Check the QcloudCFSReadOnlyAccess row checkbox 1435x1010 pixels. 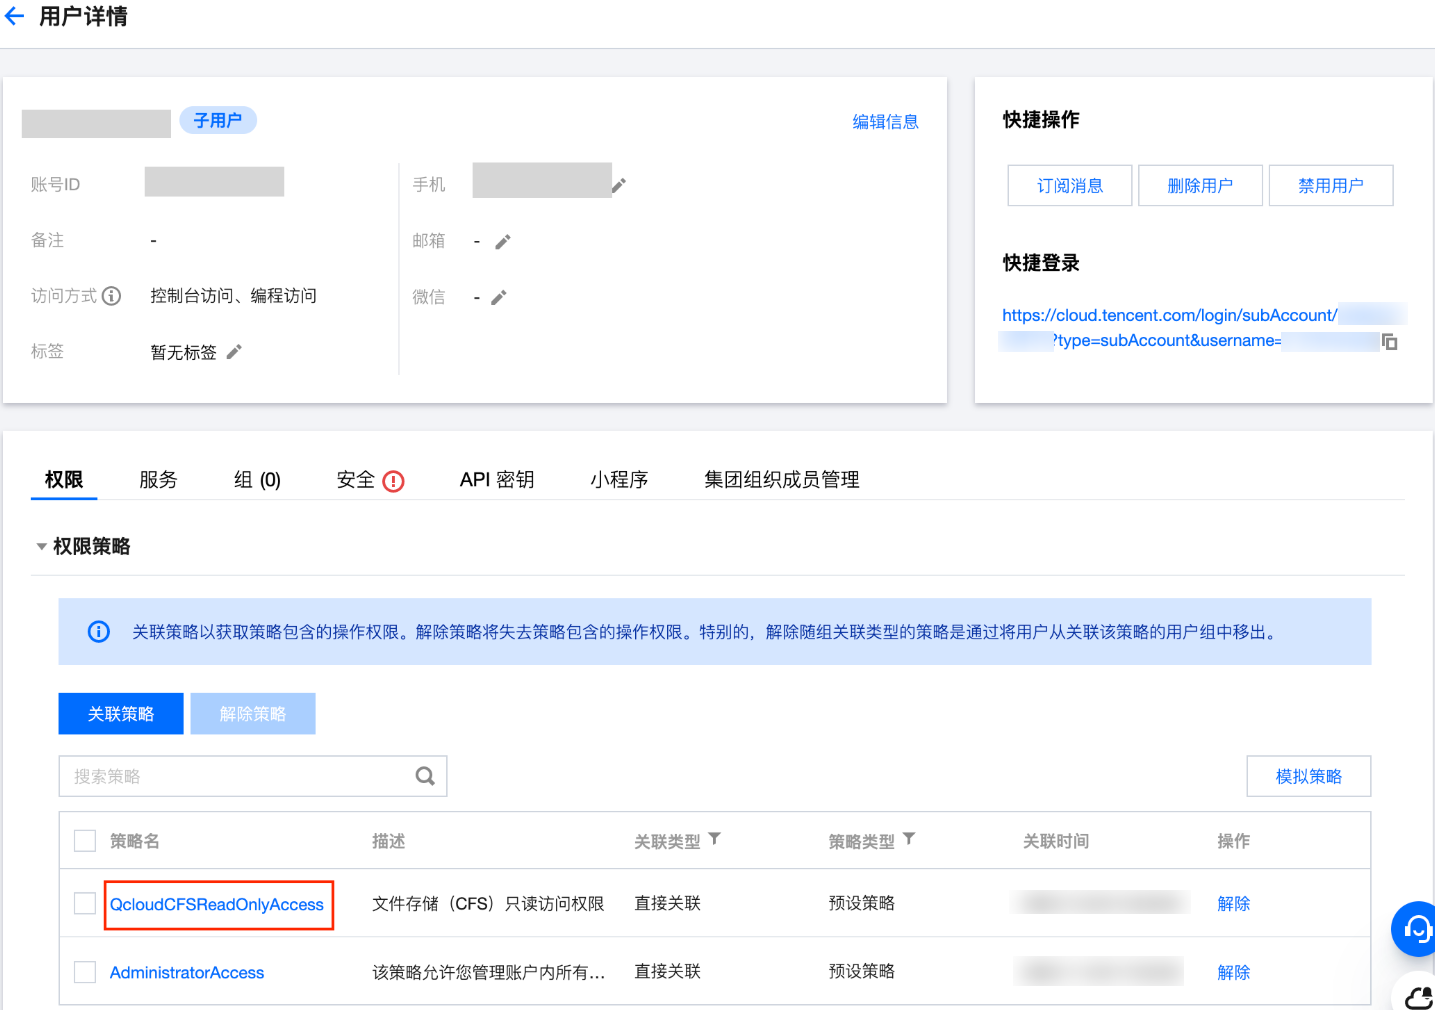click(85, 904)
